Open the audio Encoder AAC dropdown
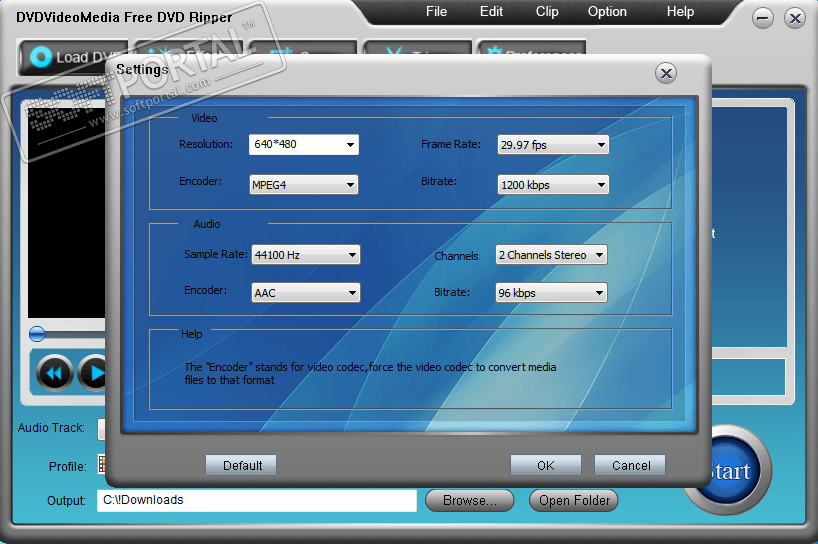Image resolution: width=818 pixels, height=544 pixels. [x=306, y=293]
